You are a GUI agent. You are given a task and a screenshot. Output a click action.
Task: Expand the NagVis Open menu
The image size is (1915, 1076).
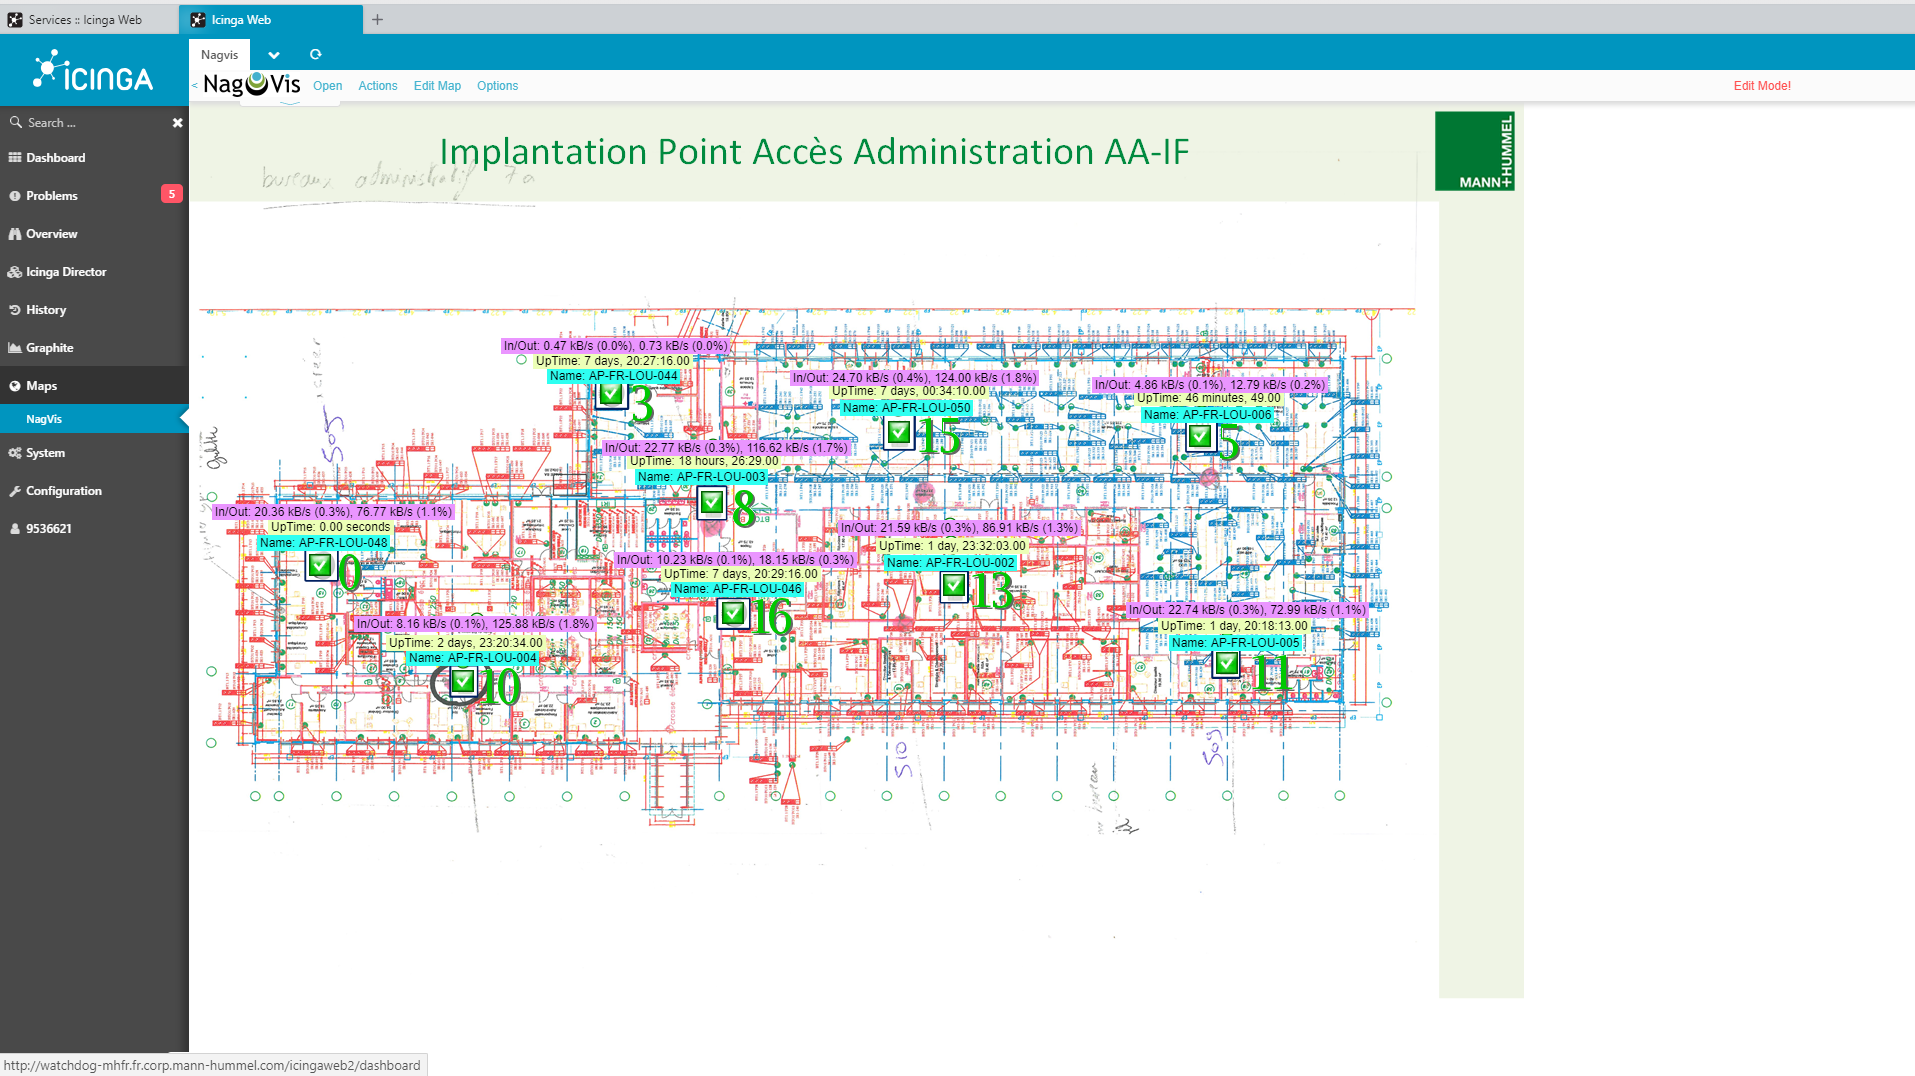(327, 86)
